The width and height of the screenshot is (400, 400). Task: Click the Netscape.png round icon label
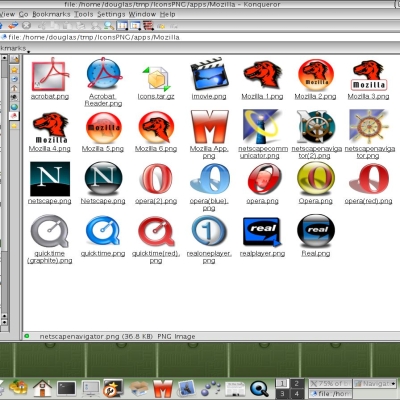point(103,201)
